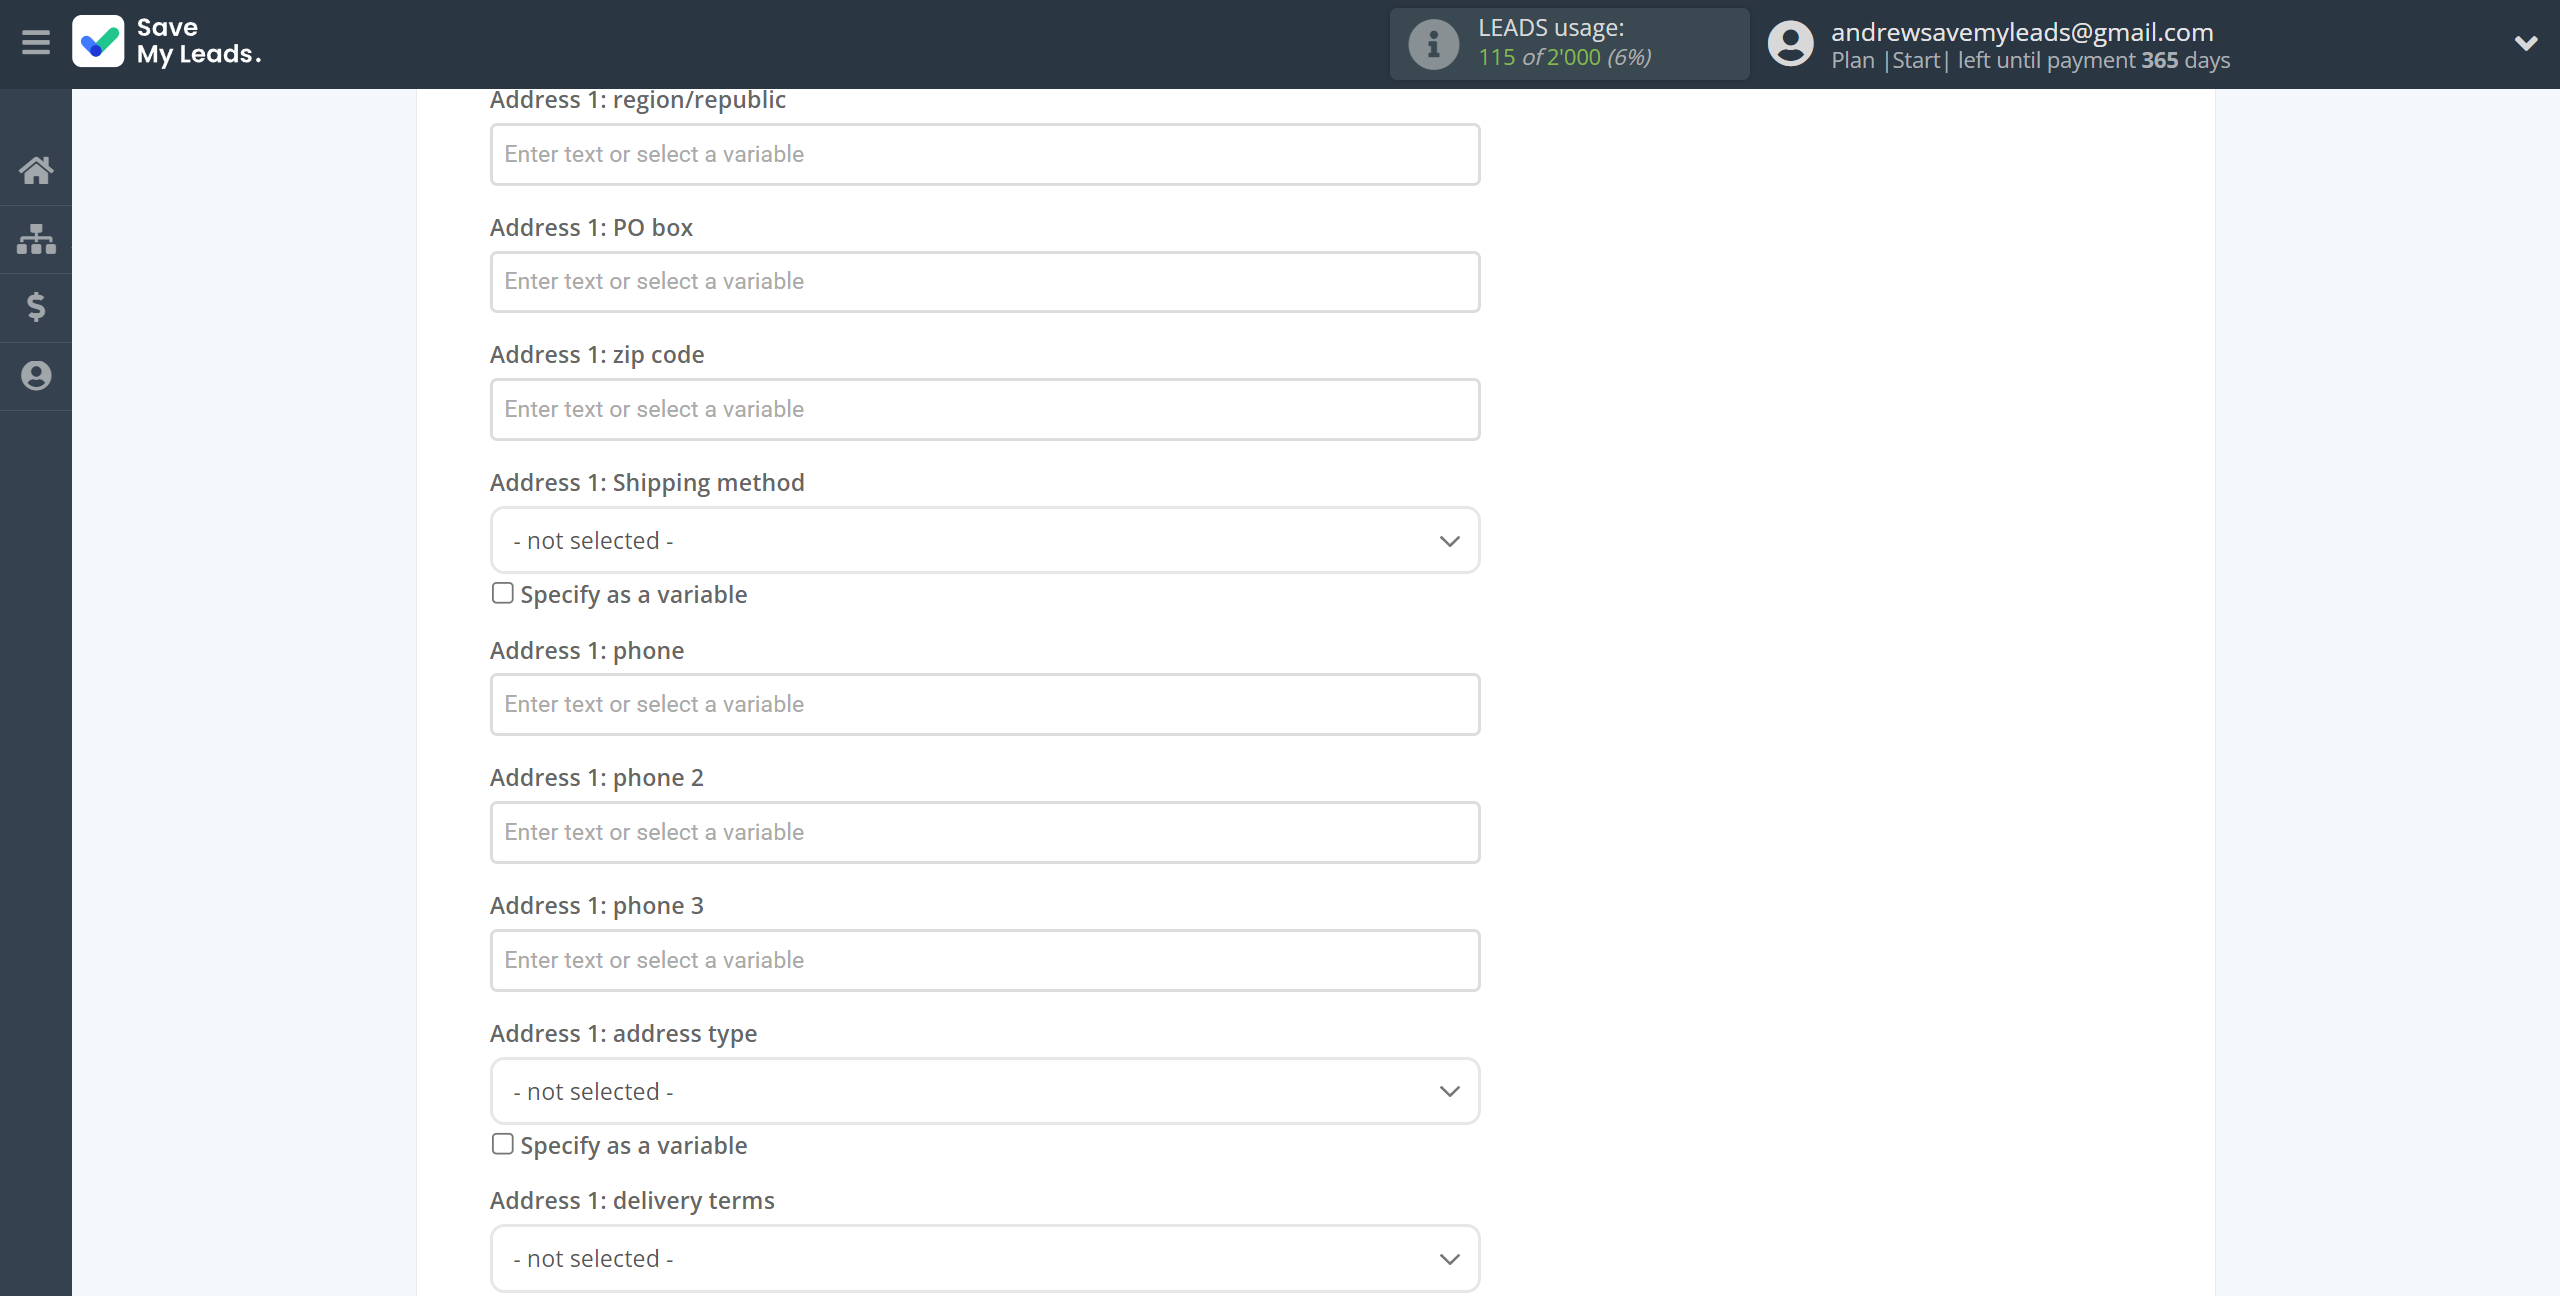Click the LEADS usage counter text
This screenshot has width=2560, height=1296.
tap(1565, 58)
